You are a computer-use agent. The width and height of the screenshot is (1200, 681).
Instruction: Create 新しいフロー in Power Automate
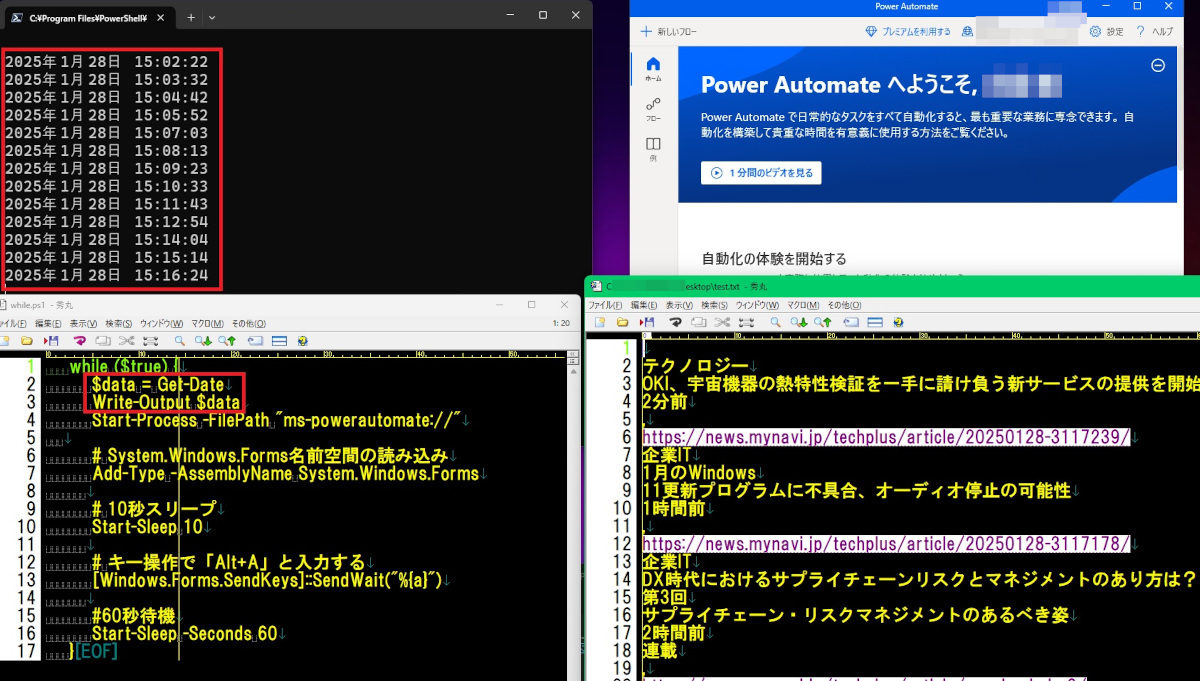coord(669,32)
